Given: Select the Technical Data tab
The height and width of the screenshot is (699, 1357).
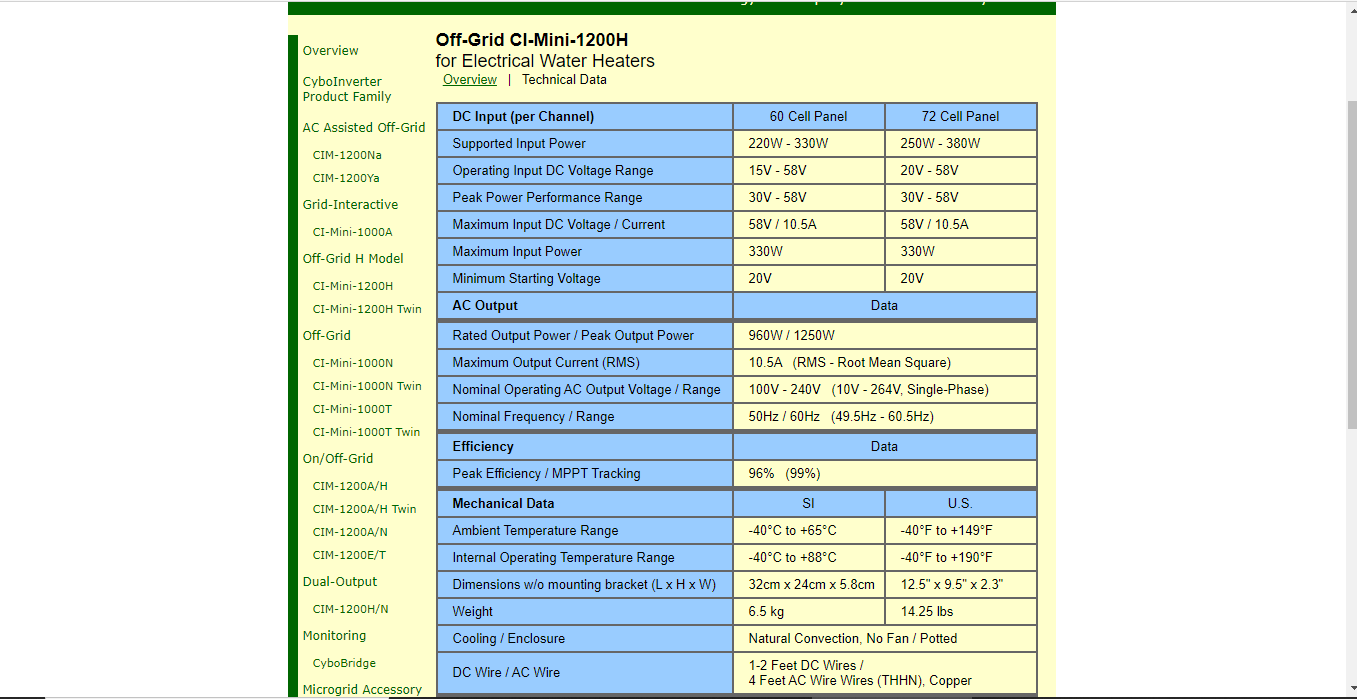Looking at the screenshot, I should [x=564, y=80].
